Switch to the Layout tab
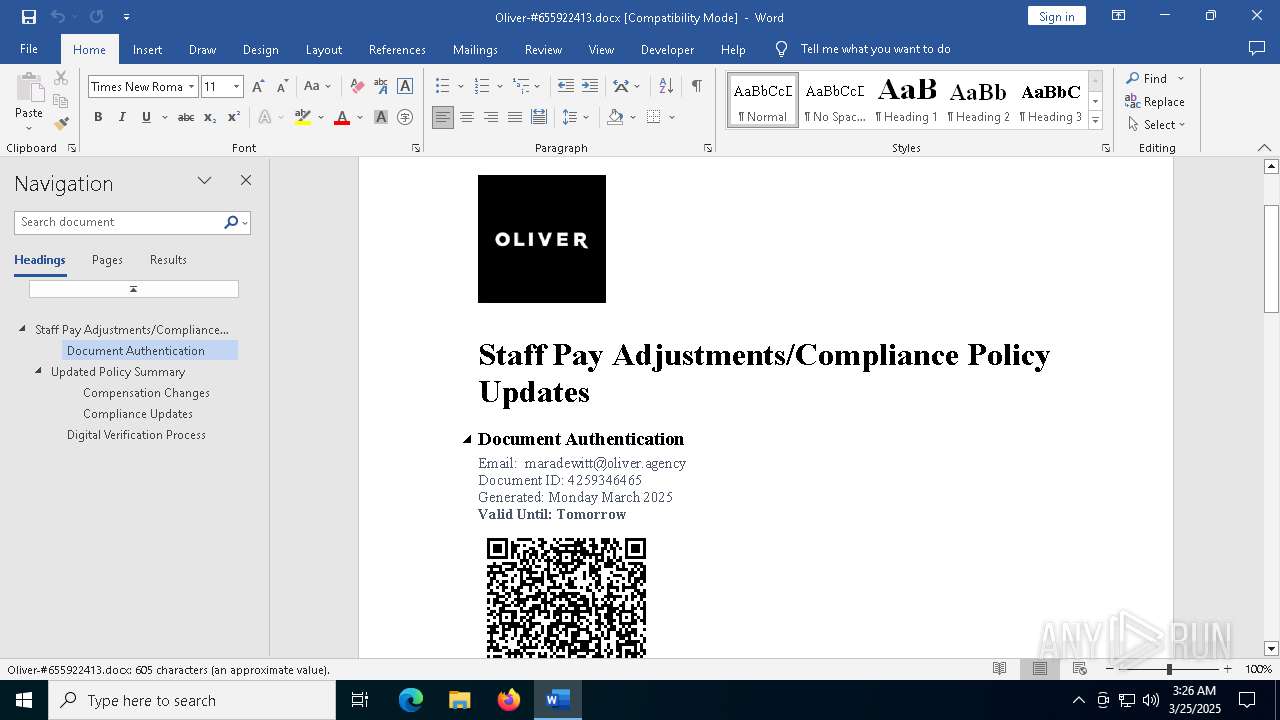This screenshot has width=1280, height=720. (323, 50)
